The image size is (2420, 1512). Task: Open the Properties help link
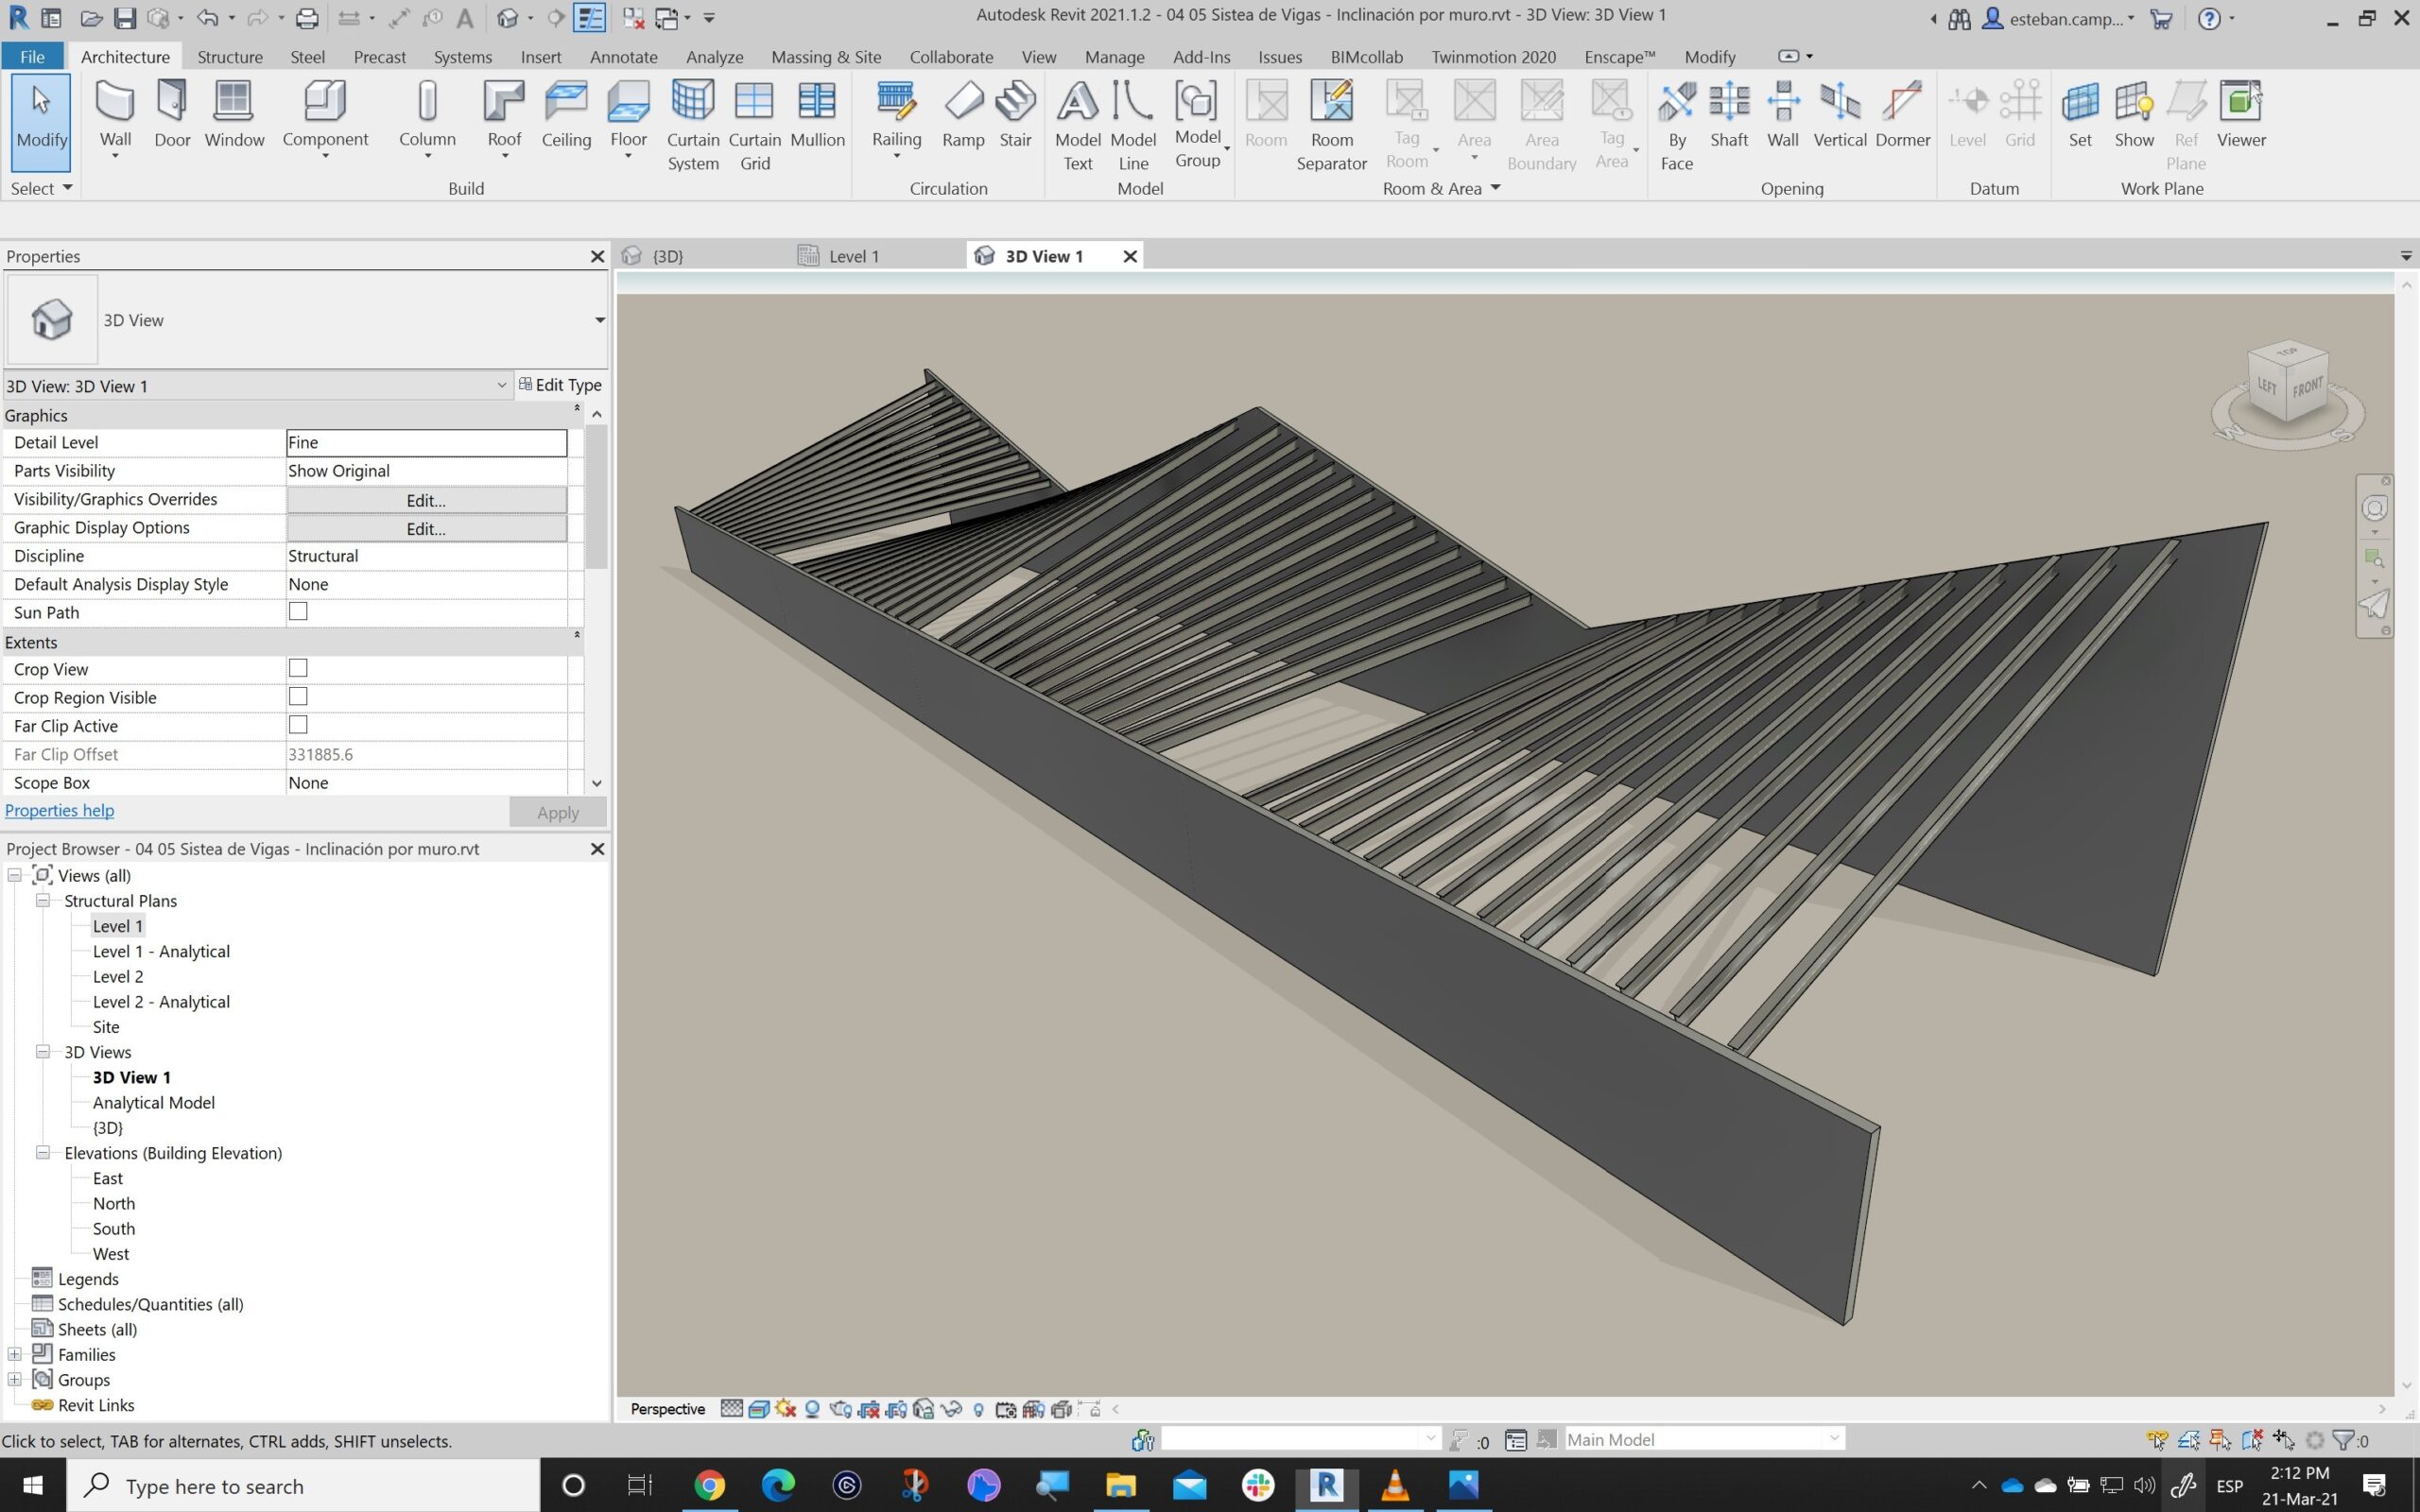pyautogui.click(x=59, y=810)
